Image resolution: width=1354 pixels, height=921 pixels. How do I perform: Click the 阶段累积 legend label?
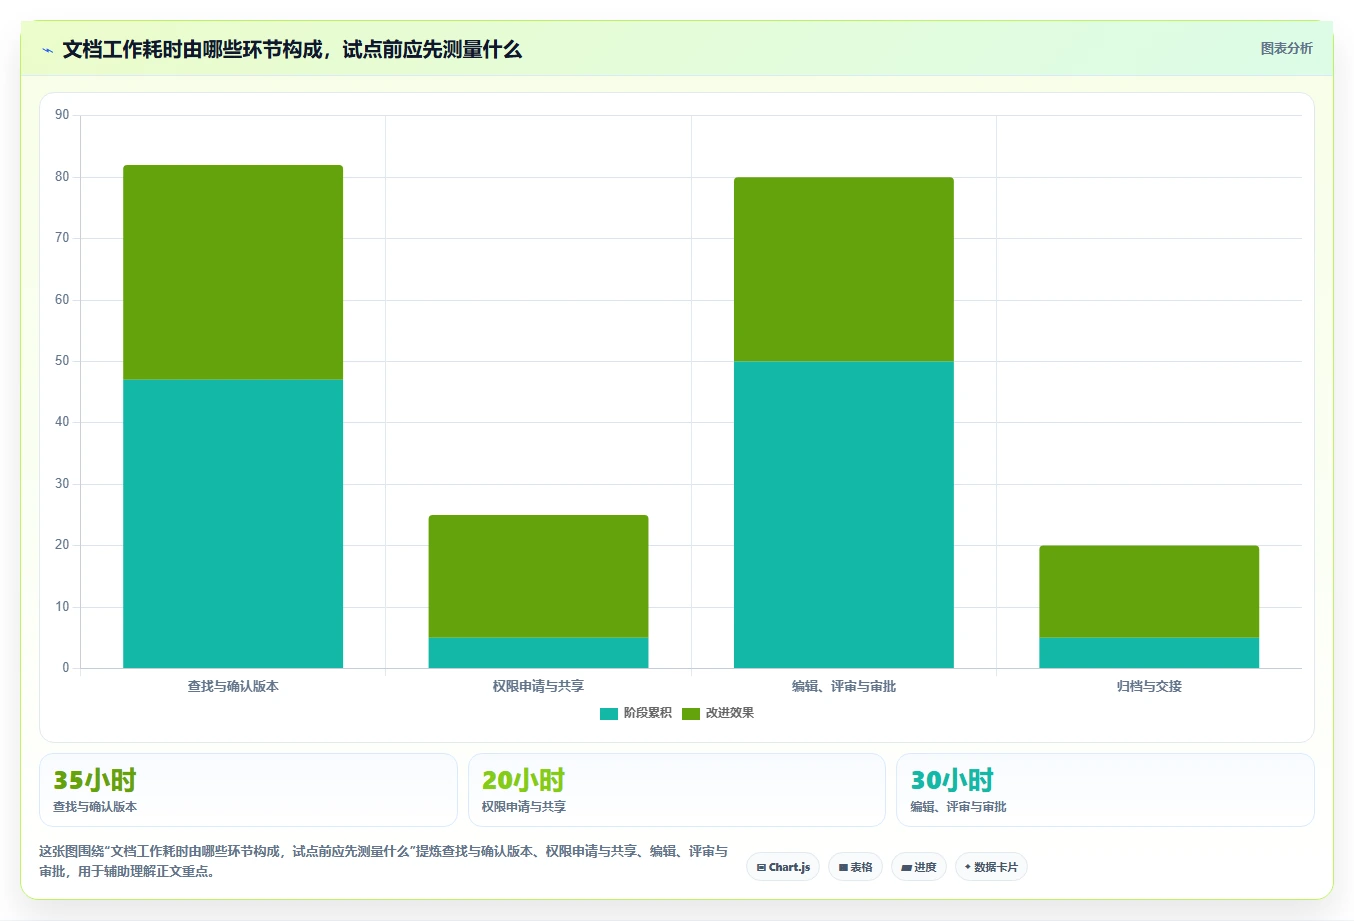coord(648,713)
